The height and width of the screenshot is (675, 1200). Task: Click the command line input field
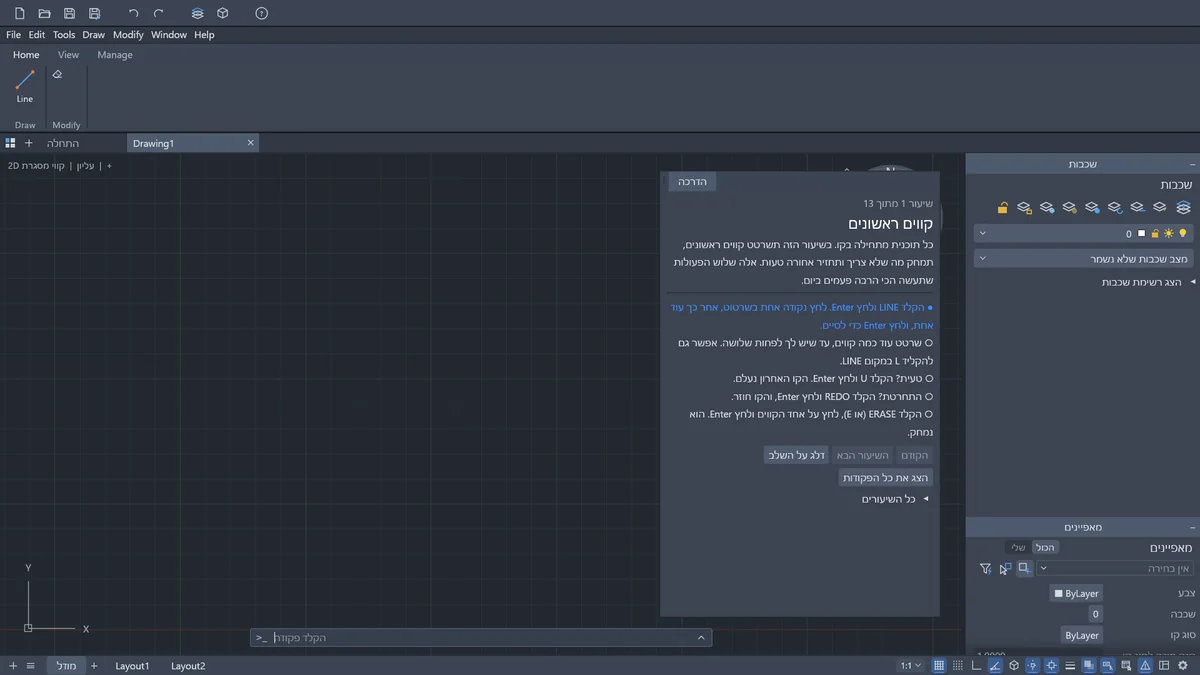point(481,638)
